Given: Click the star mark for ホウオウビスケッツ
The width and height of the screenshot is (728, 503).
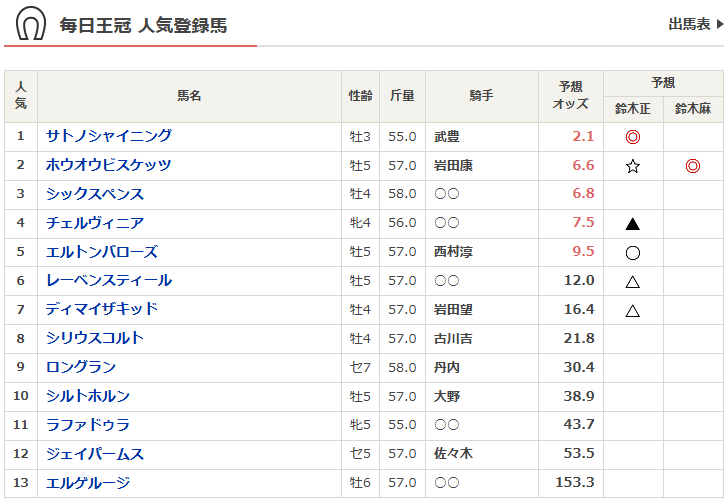Looking at the screenshot, I should [x=632, y=166].
